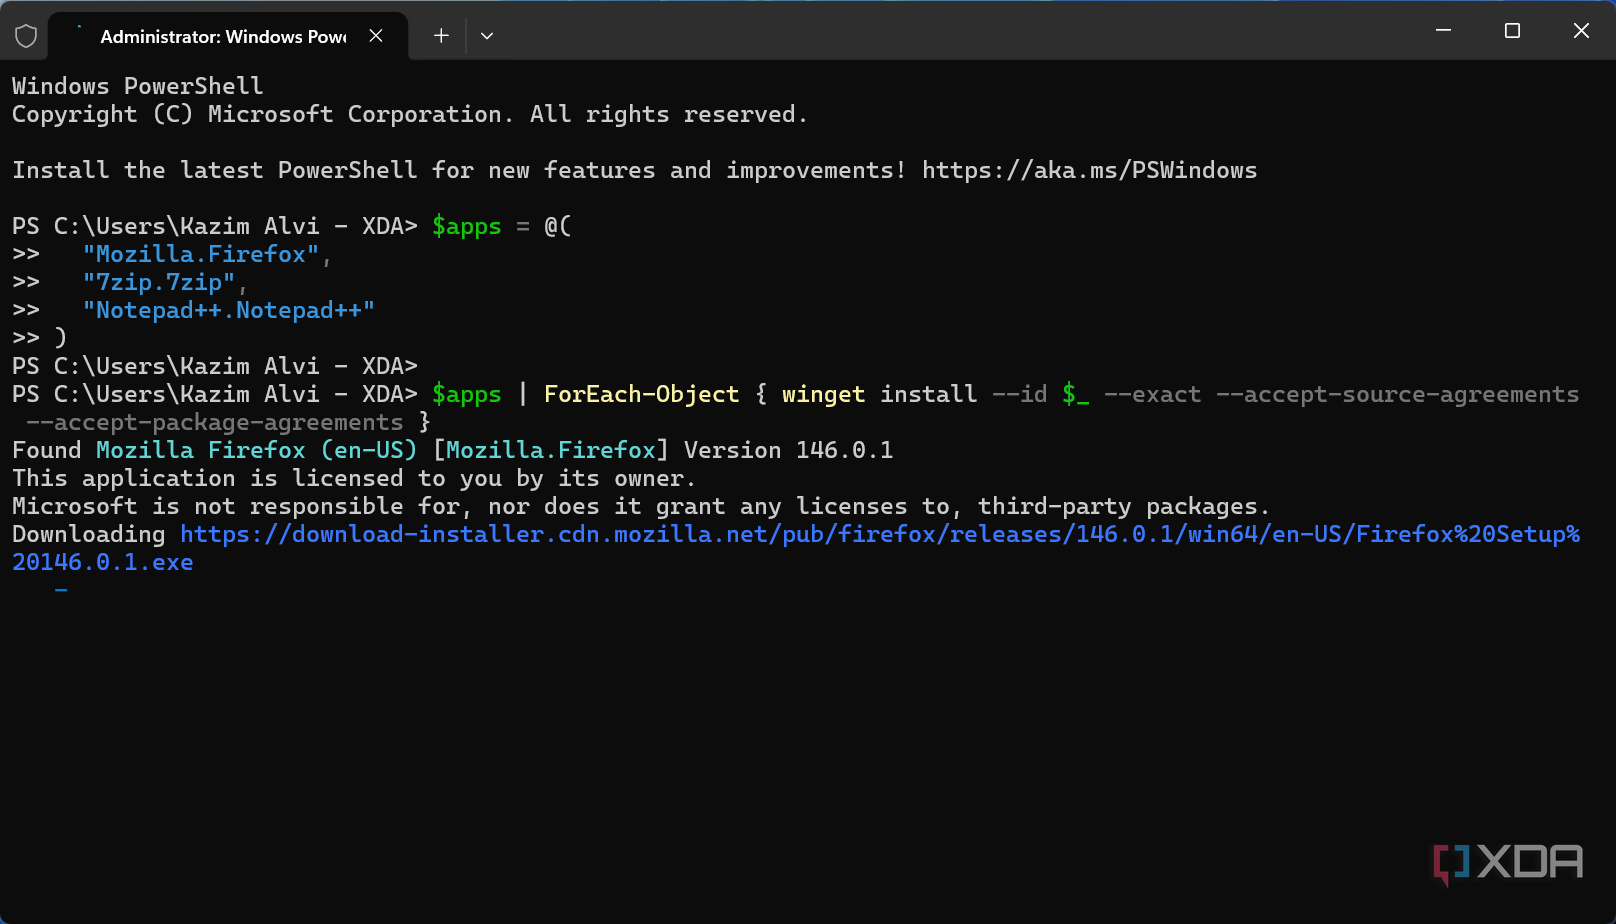Click the "Notepad++.Notepad++" array entry
This screenshot has width=1616, height=924.
coord(229,310)
